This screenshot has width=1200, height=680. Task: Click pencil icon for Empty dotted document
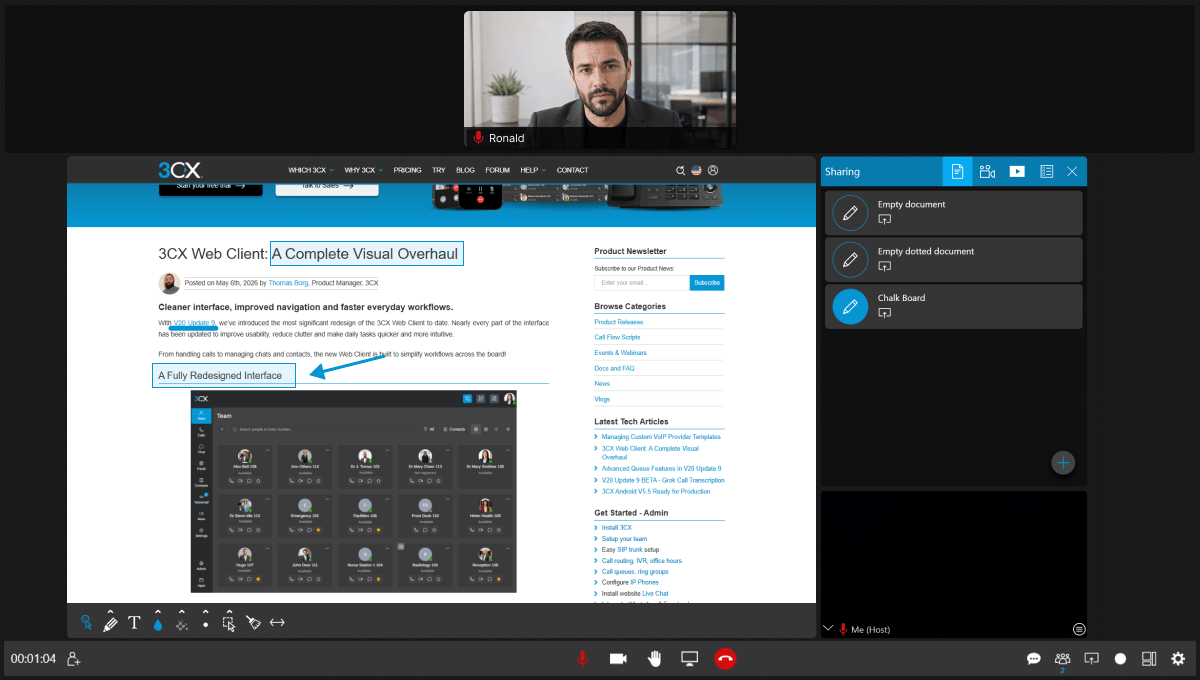[850, 260]
